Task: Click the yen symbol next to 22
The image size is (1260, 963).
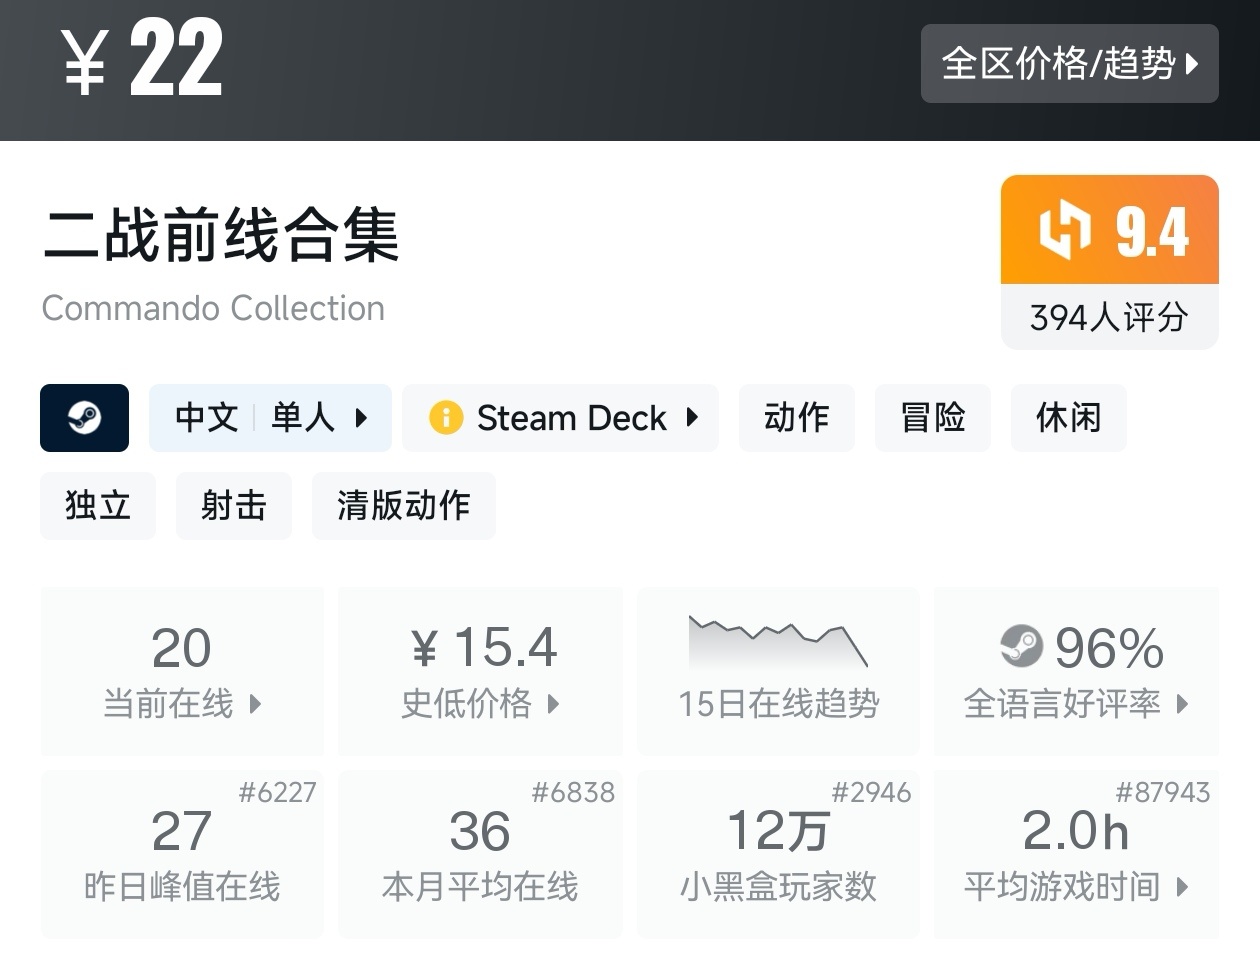Action: (x=85, y=62)
